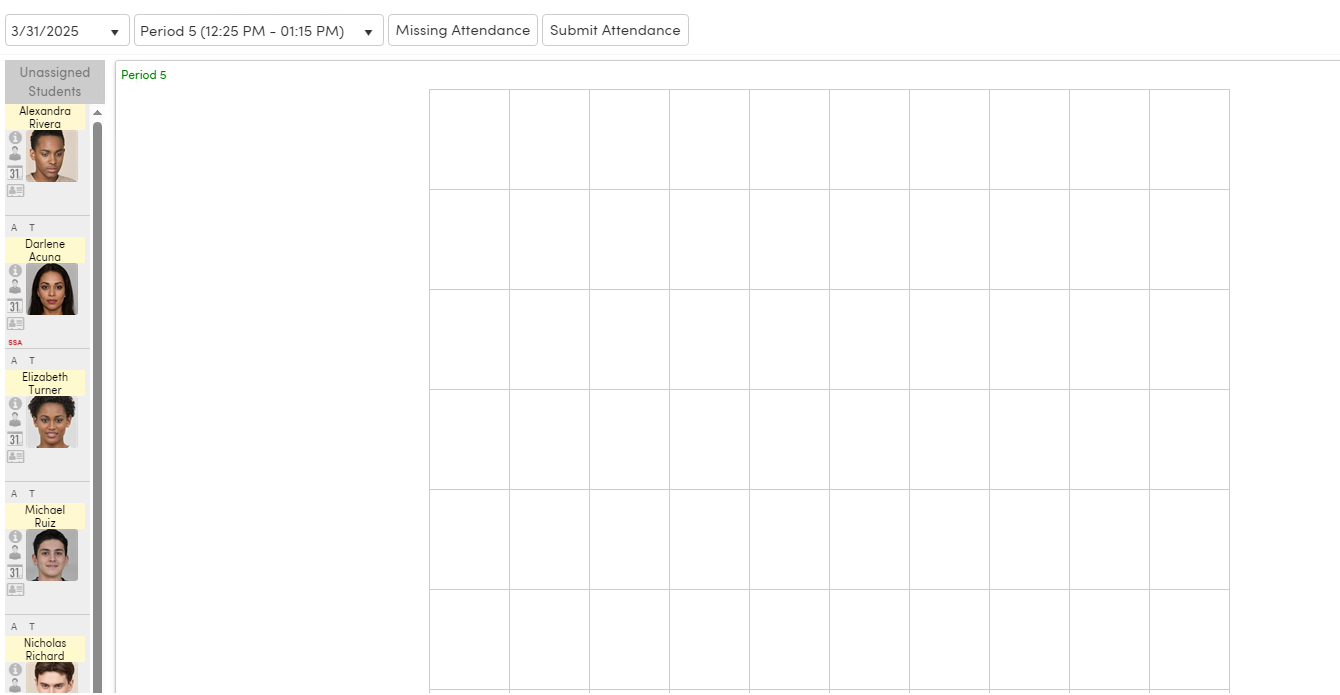This screenshot has width=1340, height=695.
Task: Select Darlene Acuna's photo
Action: (x=52, y=289)
